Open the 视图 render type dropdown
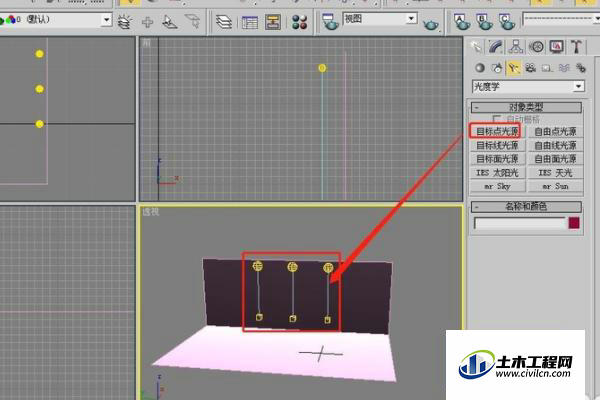The image size is (600, 400). (x=380, y=18)
